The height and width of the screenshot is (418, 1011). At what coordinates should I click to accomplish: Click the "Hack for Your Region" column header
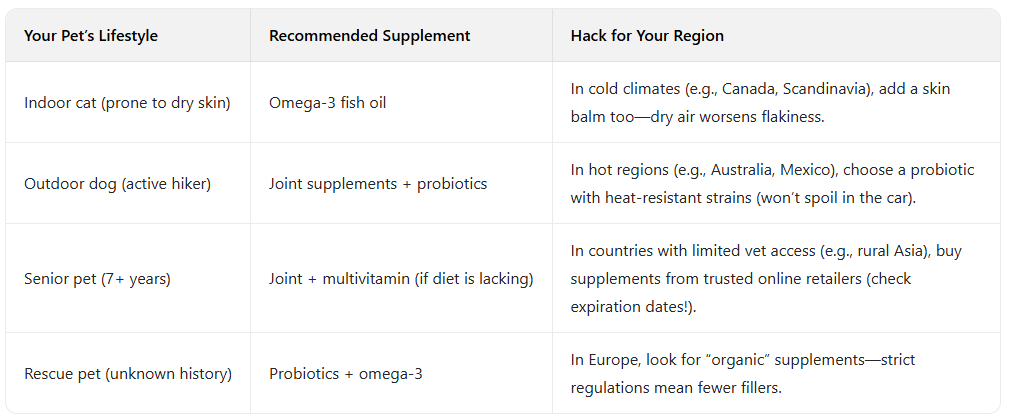(647, 36)
